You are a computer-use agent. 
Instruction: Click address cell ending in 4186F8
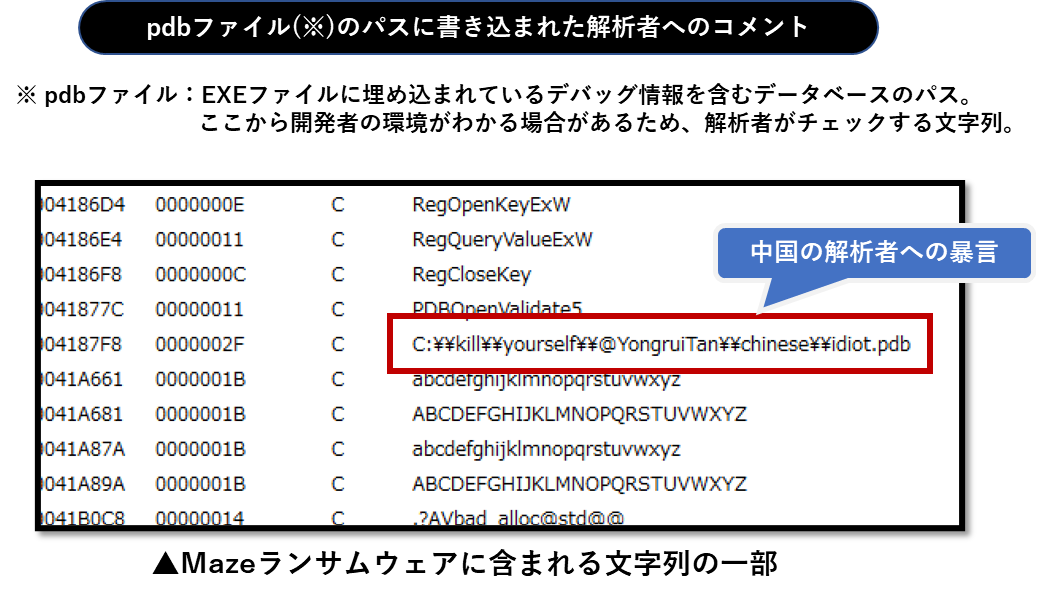click(x=83, y=274)
